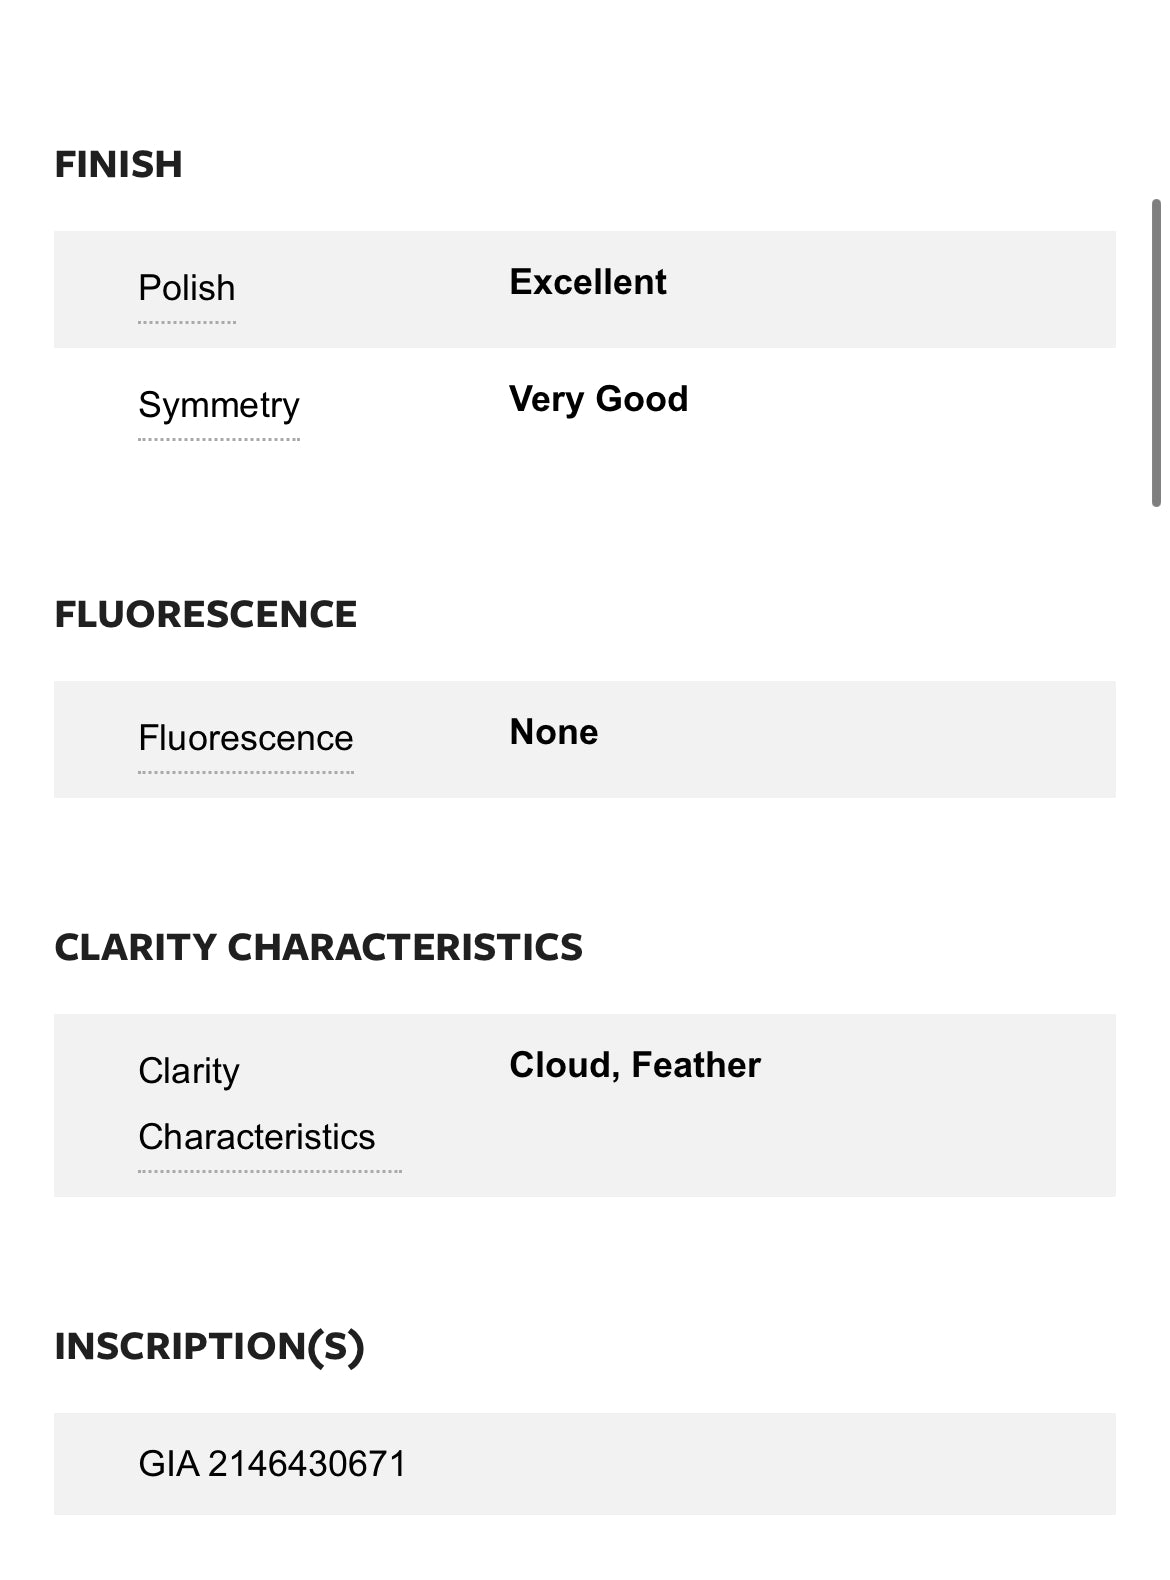Viewport: 1170px width, 1580px height.
Task: Click the word Feather in clarity values
Action: click(x=696, y=1065)
